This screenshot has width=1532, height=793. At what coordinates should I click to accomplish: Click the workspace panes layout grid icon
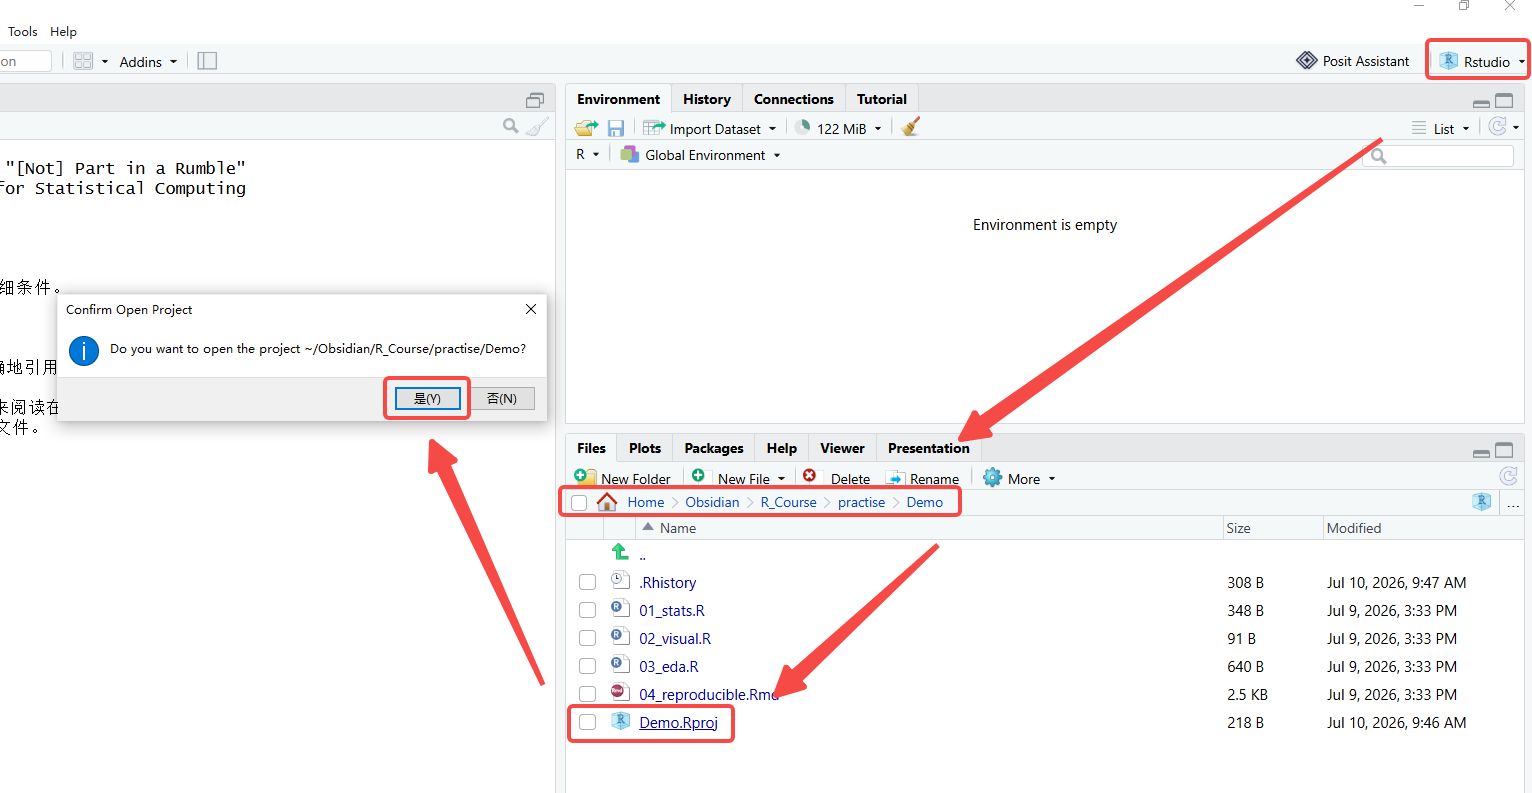pos(83,61)
